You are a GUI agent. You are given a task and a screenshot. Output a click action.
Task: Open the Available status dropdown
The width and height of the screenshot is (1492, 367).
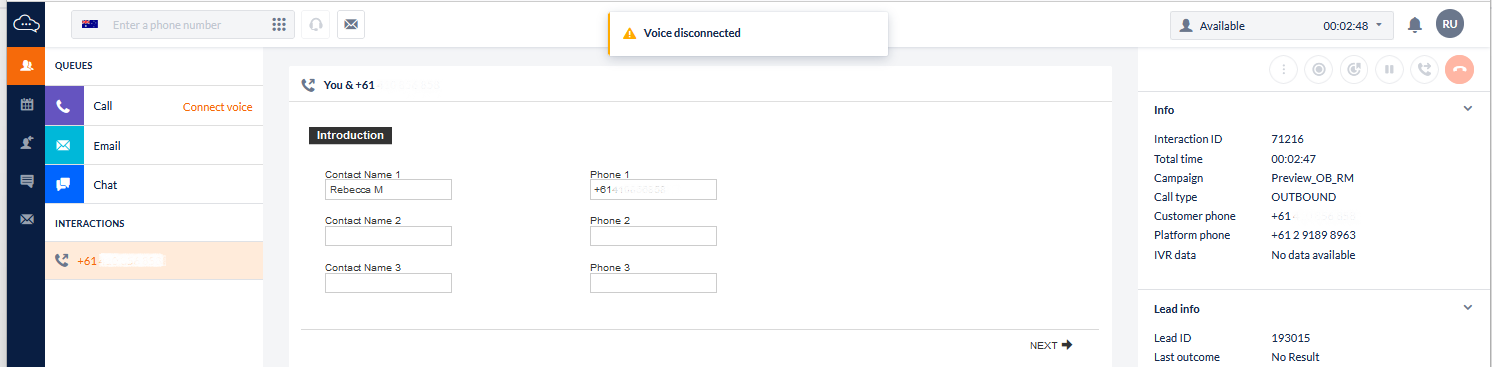tap(1281, 26)
